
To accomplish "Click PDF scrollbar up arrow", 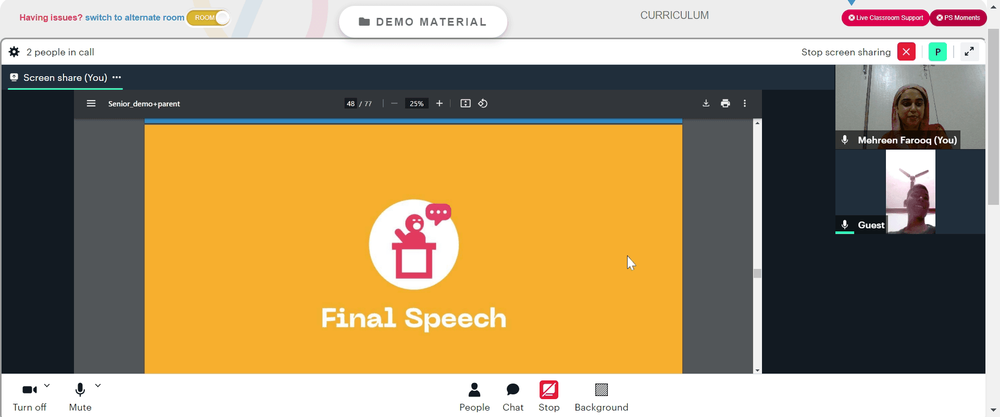I will pos(757,123).
